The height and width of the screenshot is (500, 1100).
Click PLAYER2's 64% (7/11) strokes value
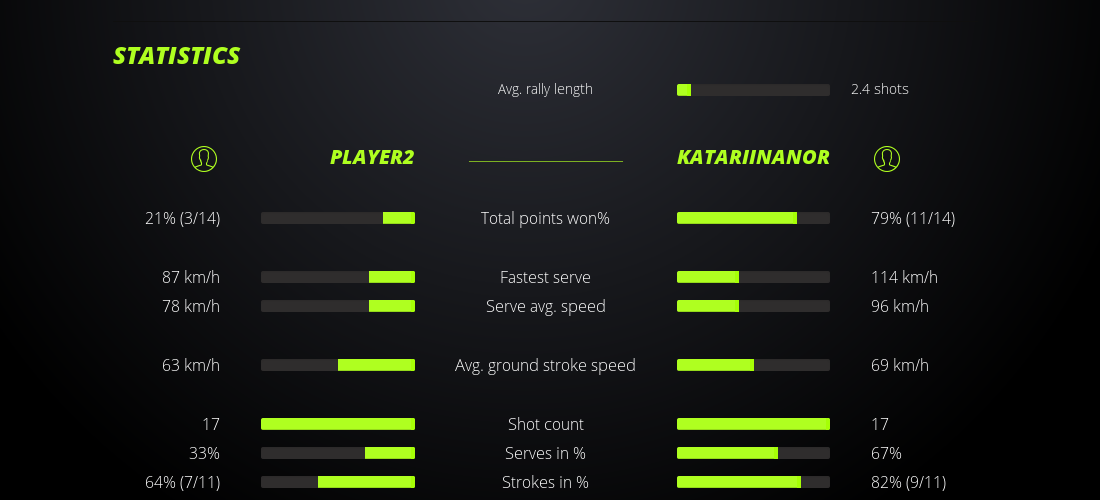point(182,482)
